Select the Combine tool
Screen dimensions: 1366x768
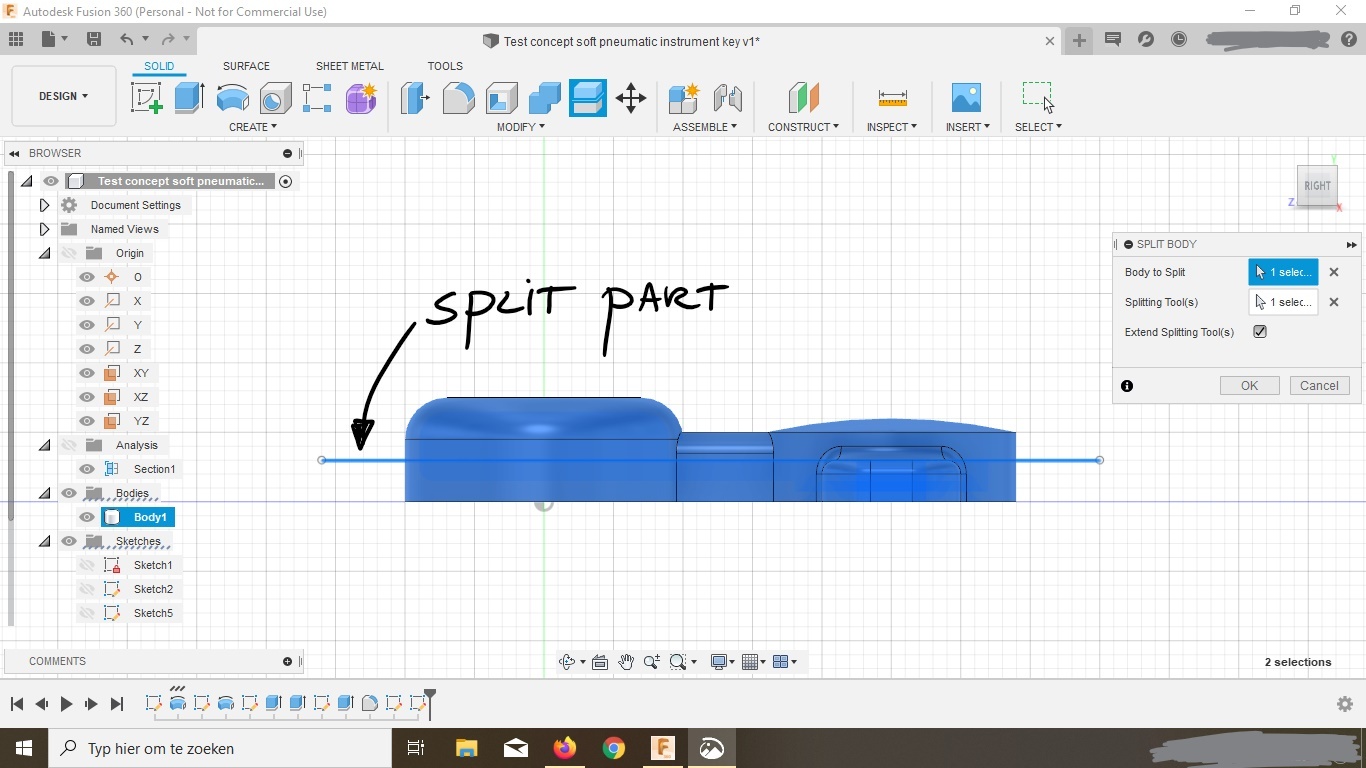pyautogui.click(x=544, y=98)
